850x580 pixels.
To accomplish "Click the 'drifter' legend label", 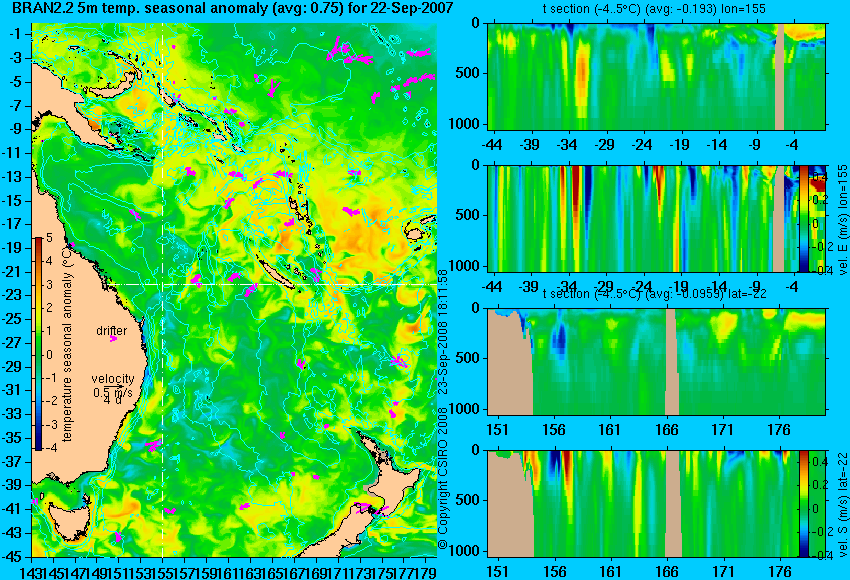I will [112, 331].
